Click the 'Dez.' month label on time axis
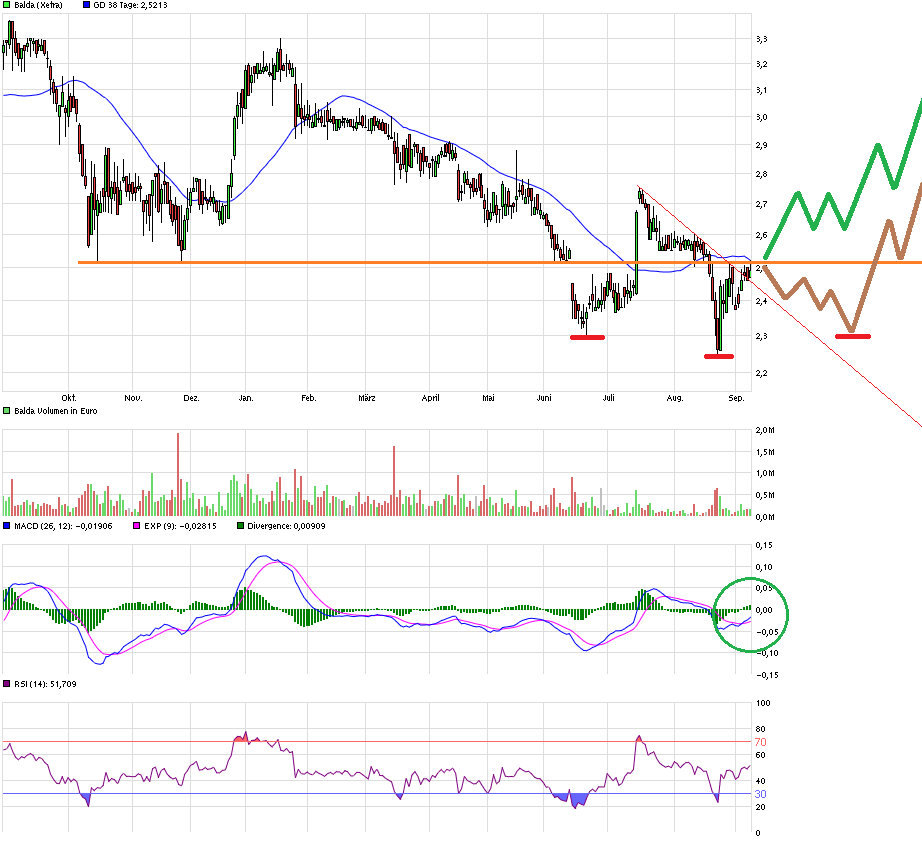 coord(191,398)
